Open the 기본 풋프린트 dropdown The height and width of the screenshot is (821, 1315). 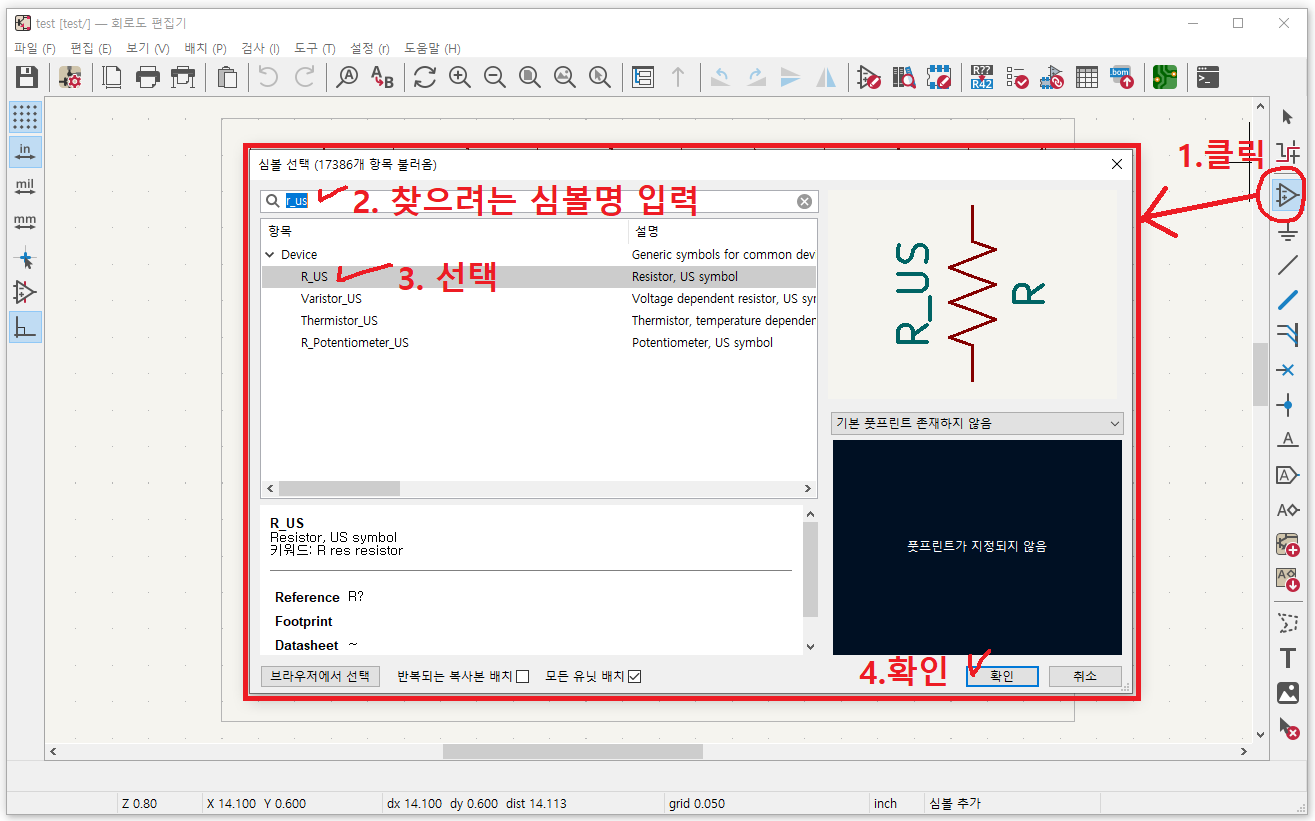coord(976,423)
